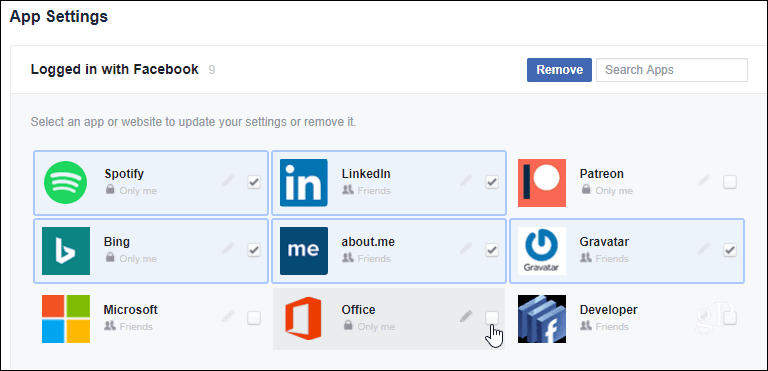Click 'Only me' text under Patreon
The width and height of the screenshot is (768, 371).
[614, 191]
